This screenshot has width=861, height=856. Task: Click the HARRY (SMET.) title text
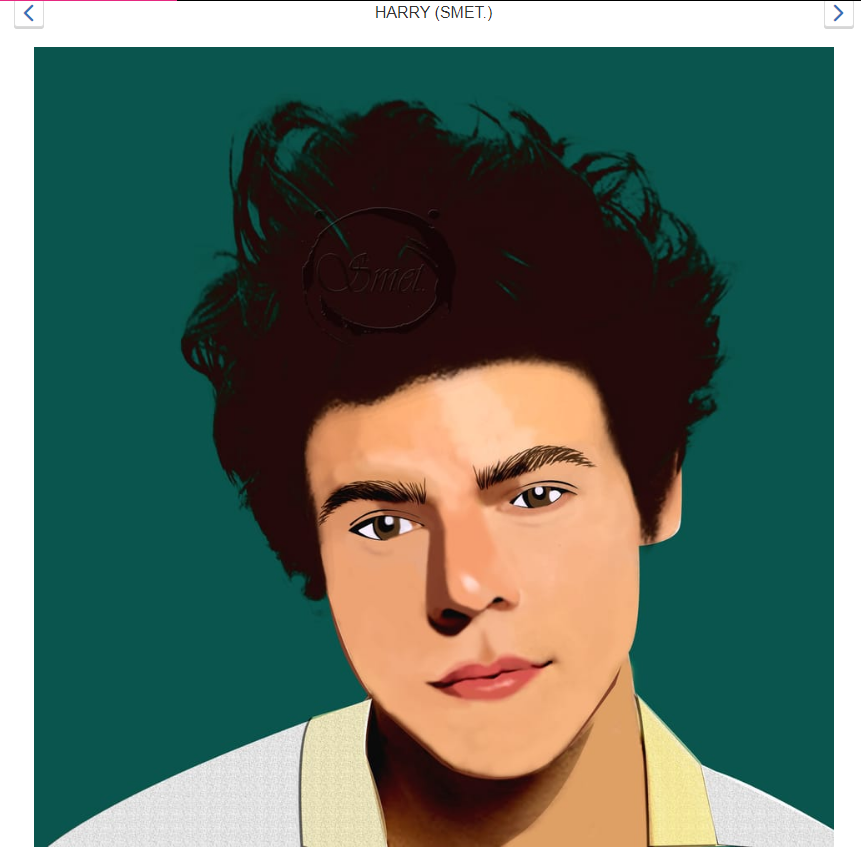[433, 13]
